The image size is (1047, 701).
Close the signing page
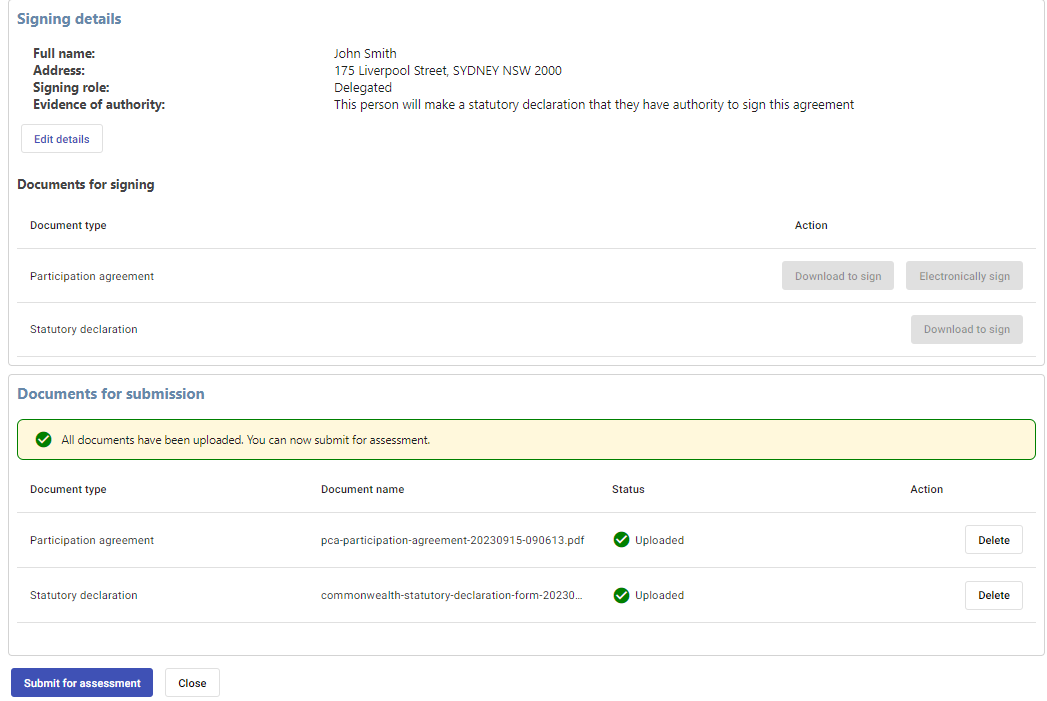coord(192,683)
